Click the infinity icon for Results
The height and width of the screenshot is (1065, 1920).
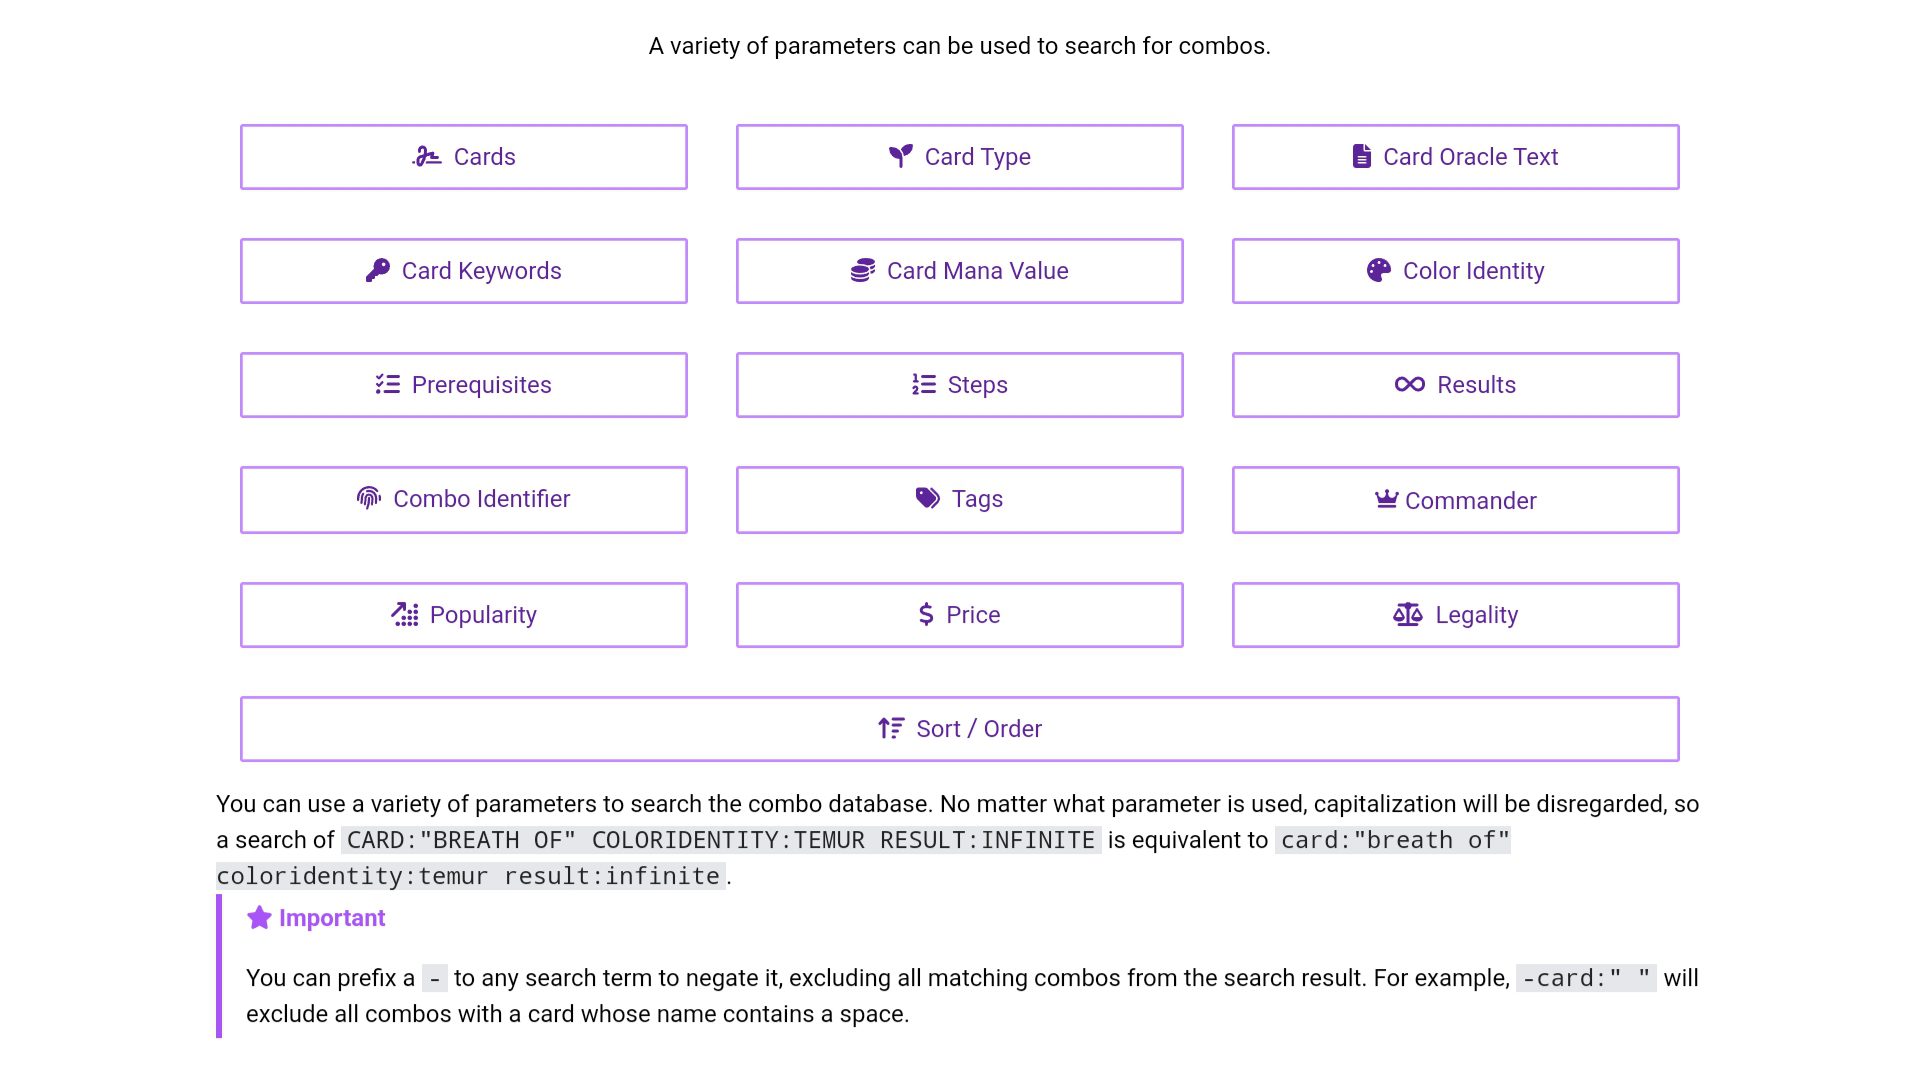(x=1409, y=384)
